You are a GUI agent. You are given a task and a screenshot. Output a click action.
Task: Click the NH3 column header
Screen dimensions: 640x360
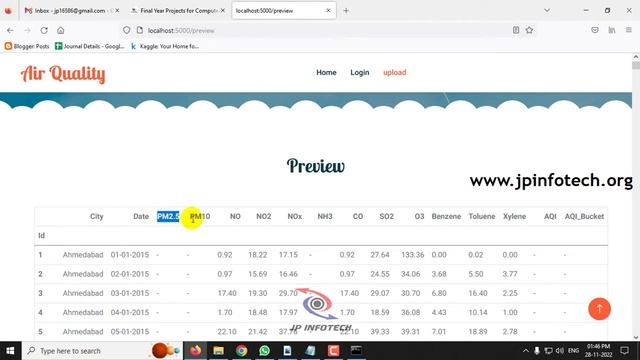pos(325,216)
